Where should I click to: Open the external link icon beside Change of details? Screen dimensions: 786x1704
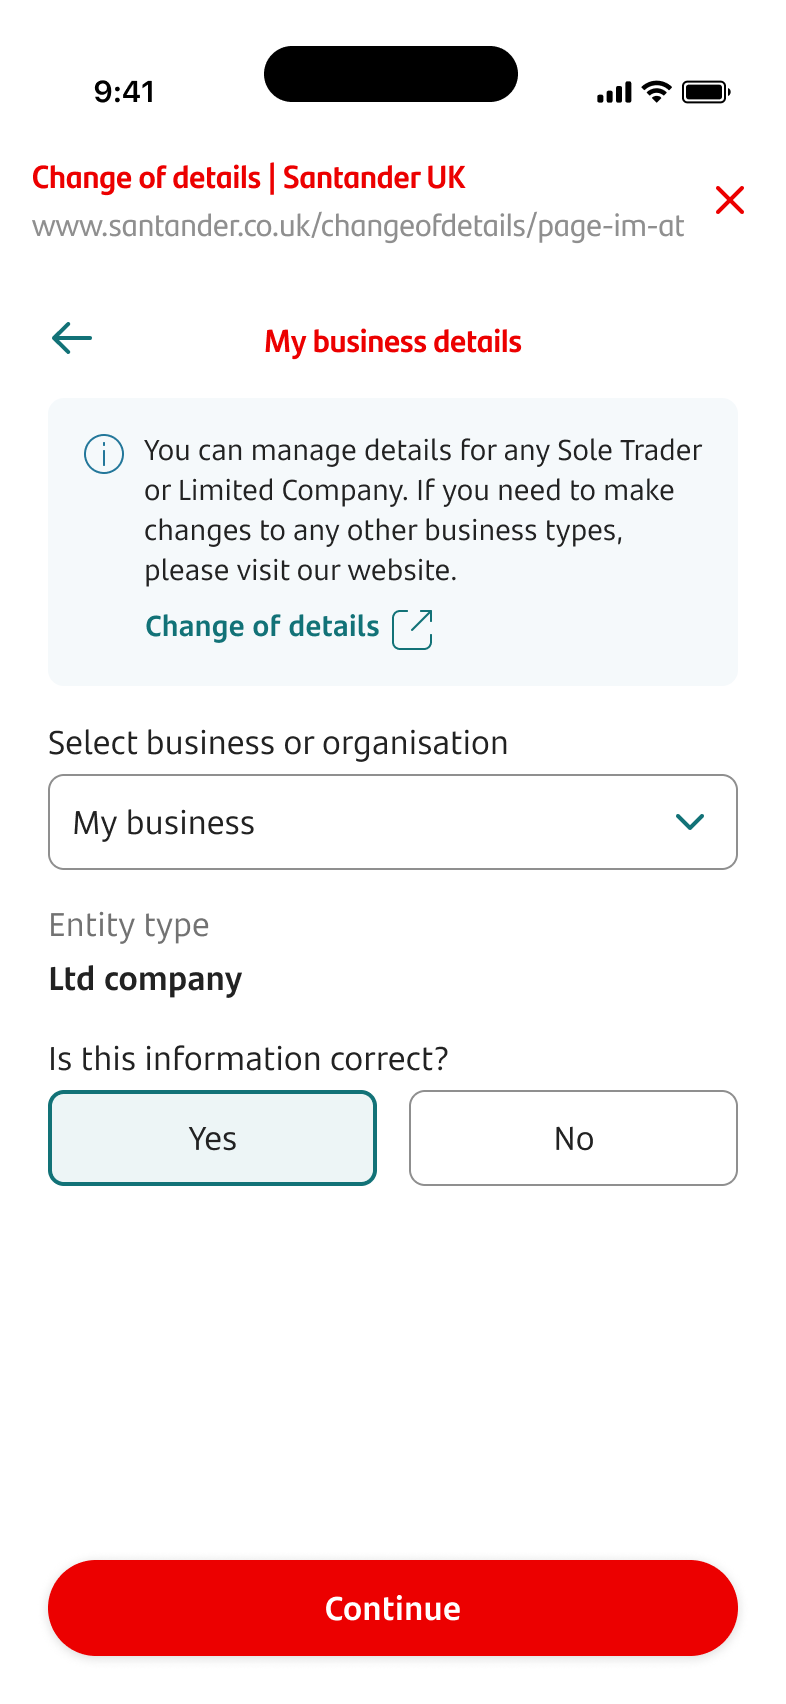tap(412, 629)
